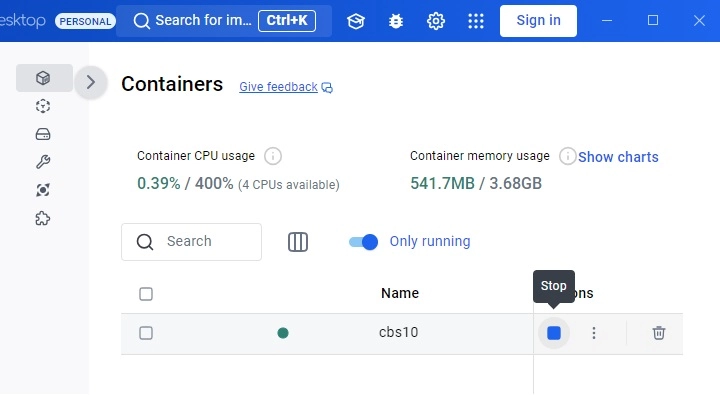The image size is (720, 395).
Task: Open the Volumes view in sidebar
Action: click(x=43, y=134)
